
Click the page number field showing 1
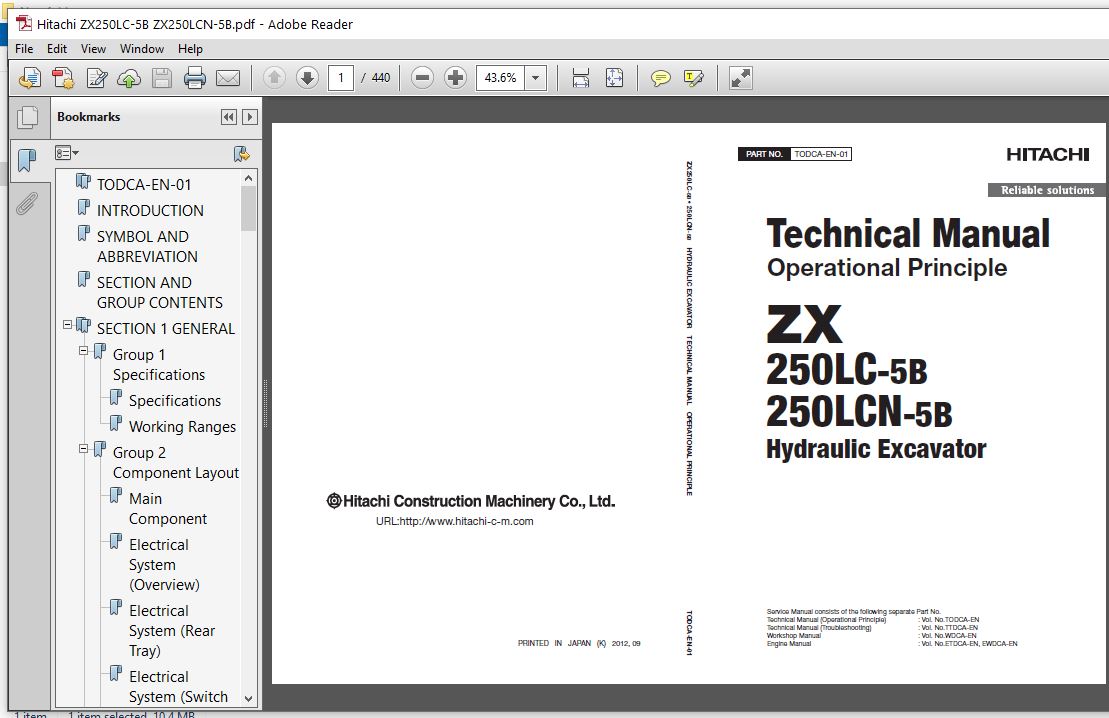(341, 78)
